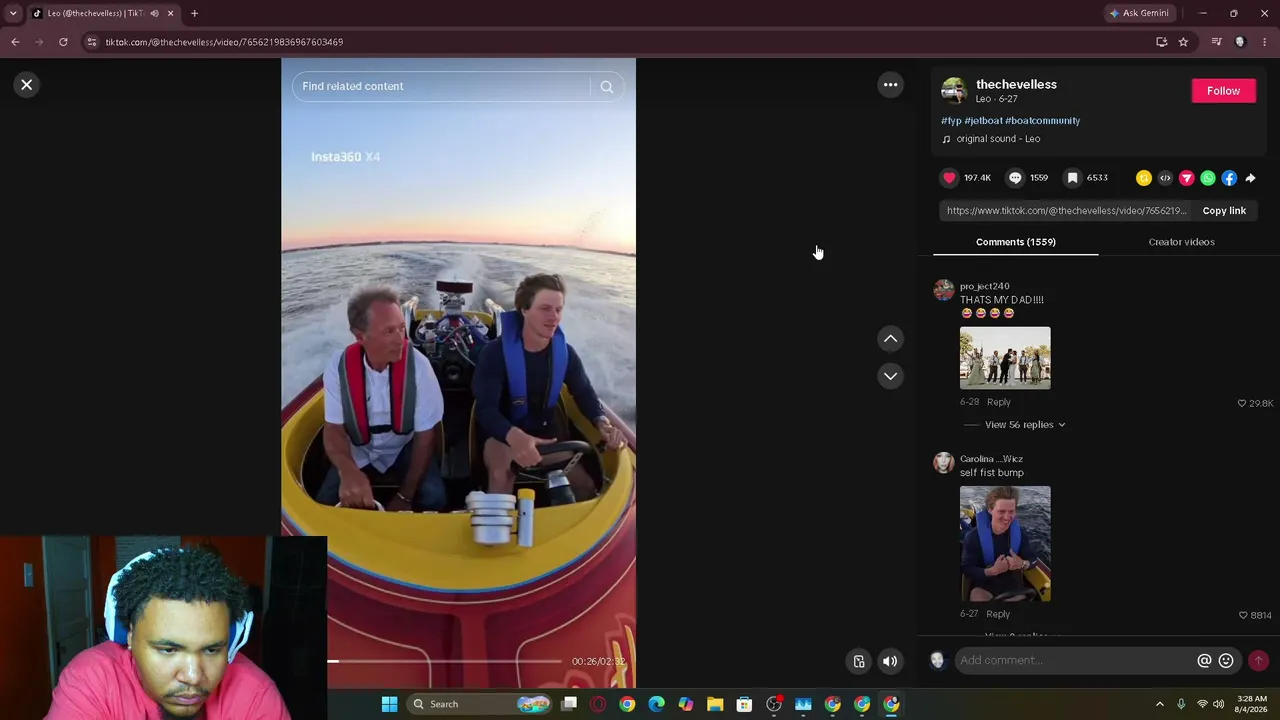
Task: Follow thechevelless
Action: click(x=1223, y=91)
